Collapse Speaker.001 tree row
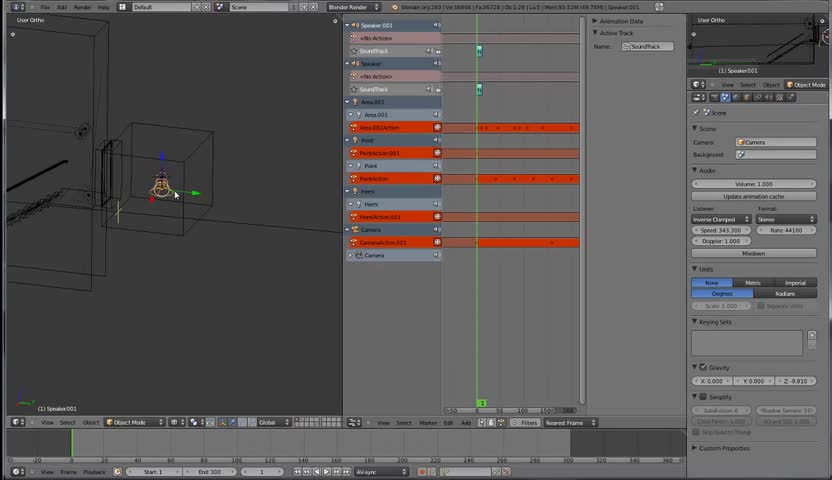832x480 pixels. [x=348, y=25]
